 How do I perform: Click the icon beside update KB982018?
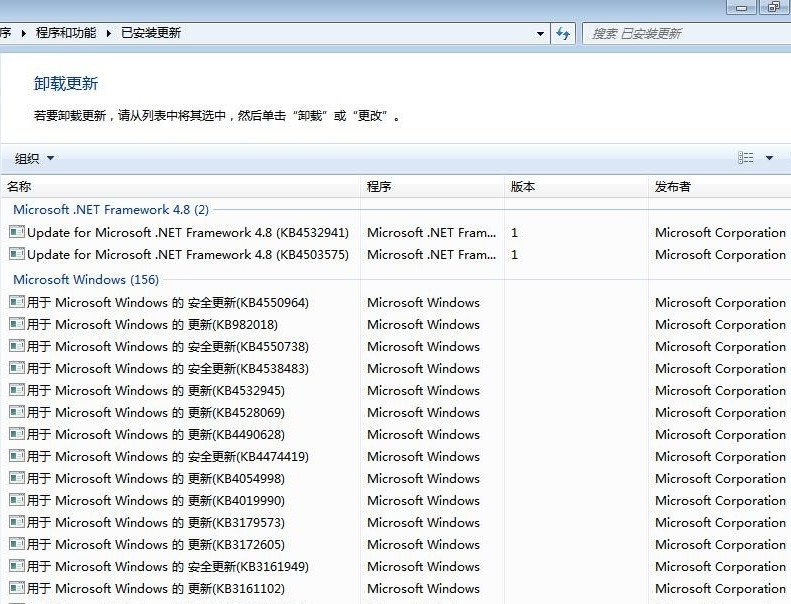coord(16,324)
